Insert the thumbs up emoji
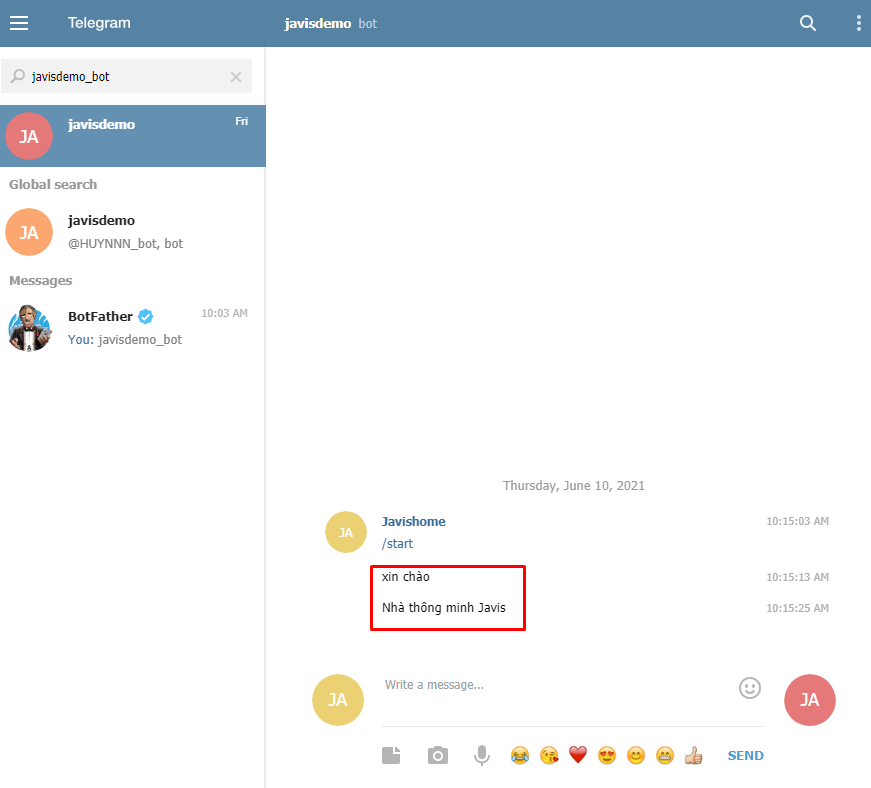Screen dimensions: 871x788 (693, 755)
